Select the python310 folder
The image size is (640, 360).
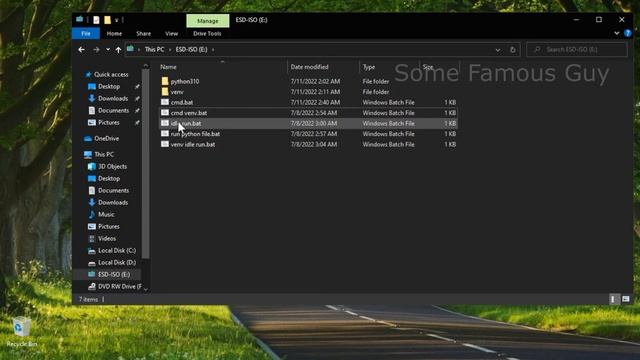click(184, 81)
